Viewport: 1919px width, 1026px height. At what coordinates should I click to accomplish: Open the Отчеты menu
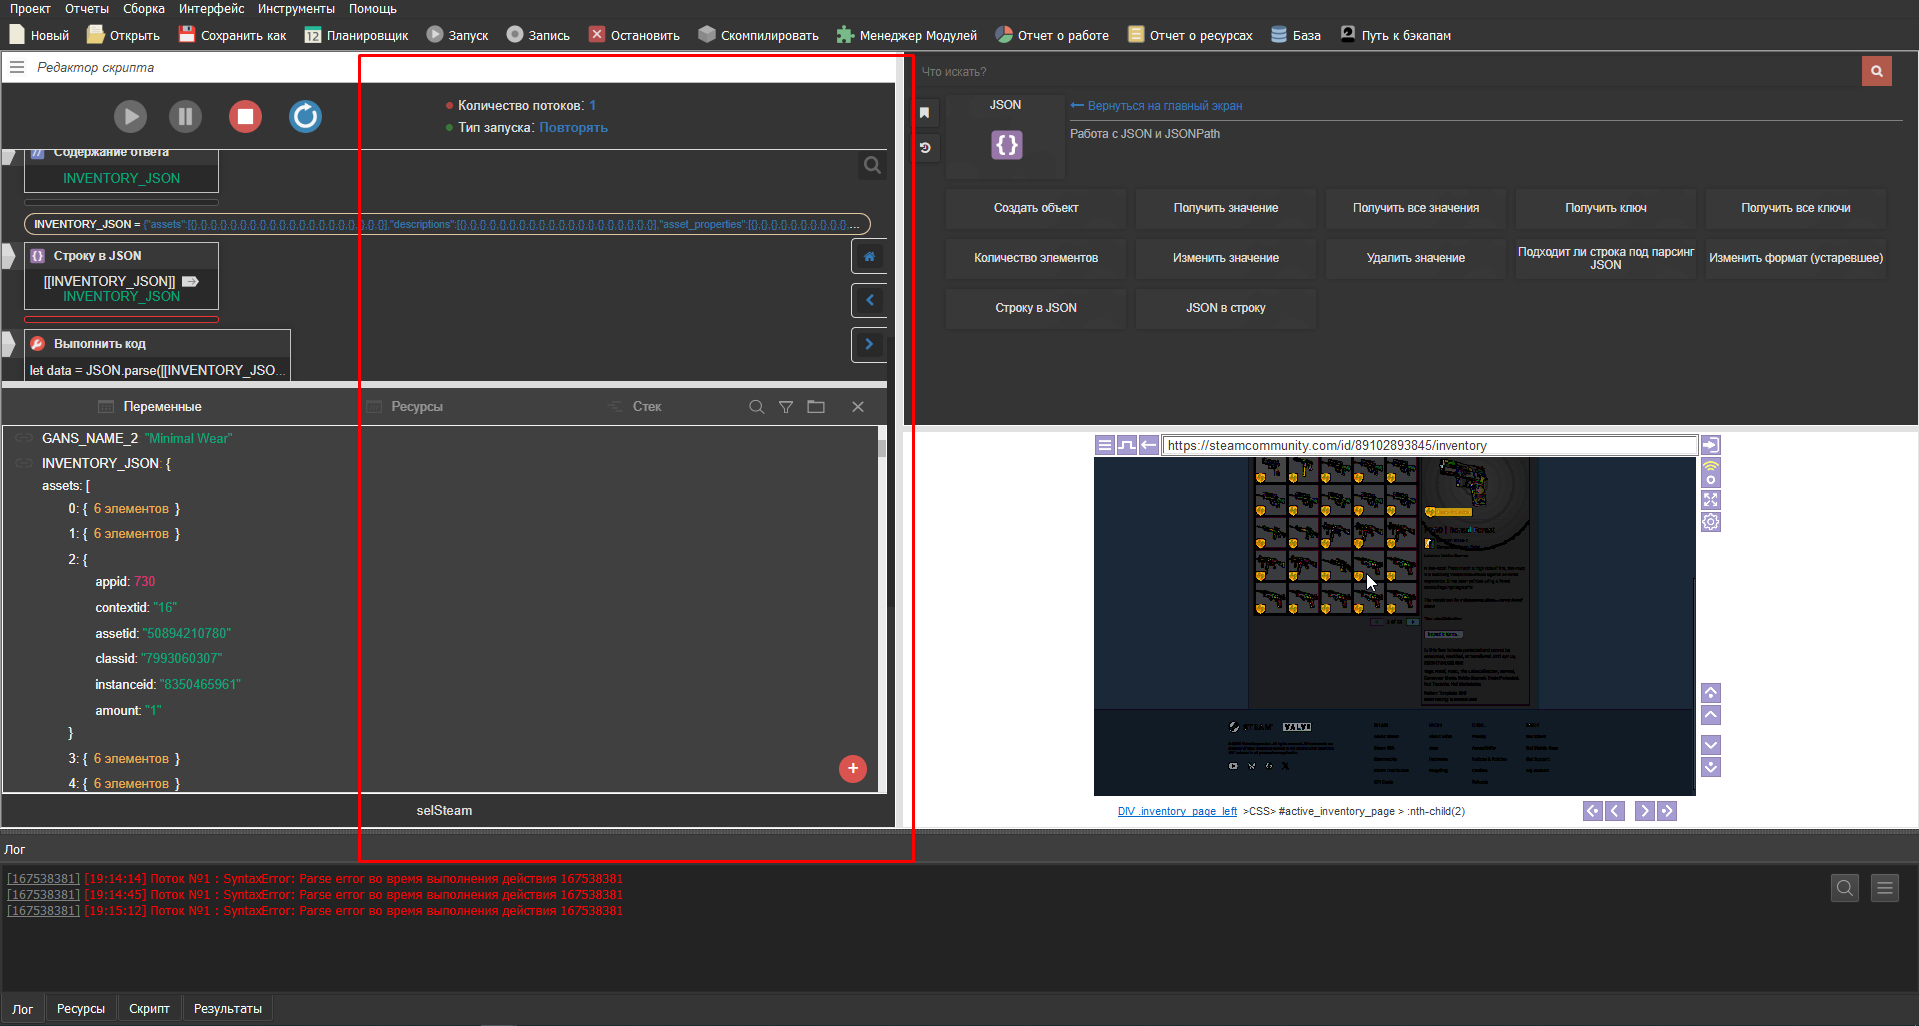click(x=87, y=9)
